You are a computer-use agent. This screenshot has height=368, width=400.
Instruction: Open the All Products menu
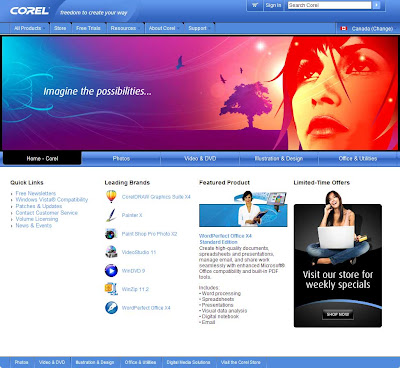tap(29, 28)
